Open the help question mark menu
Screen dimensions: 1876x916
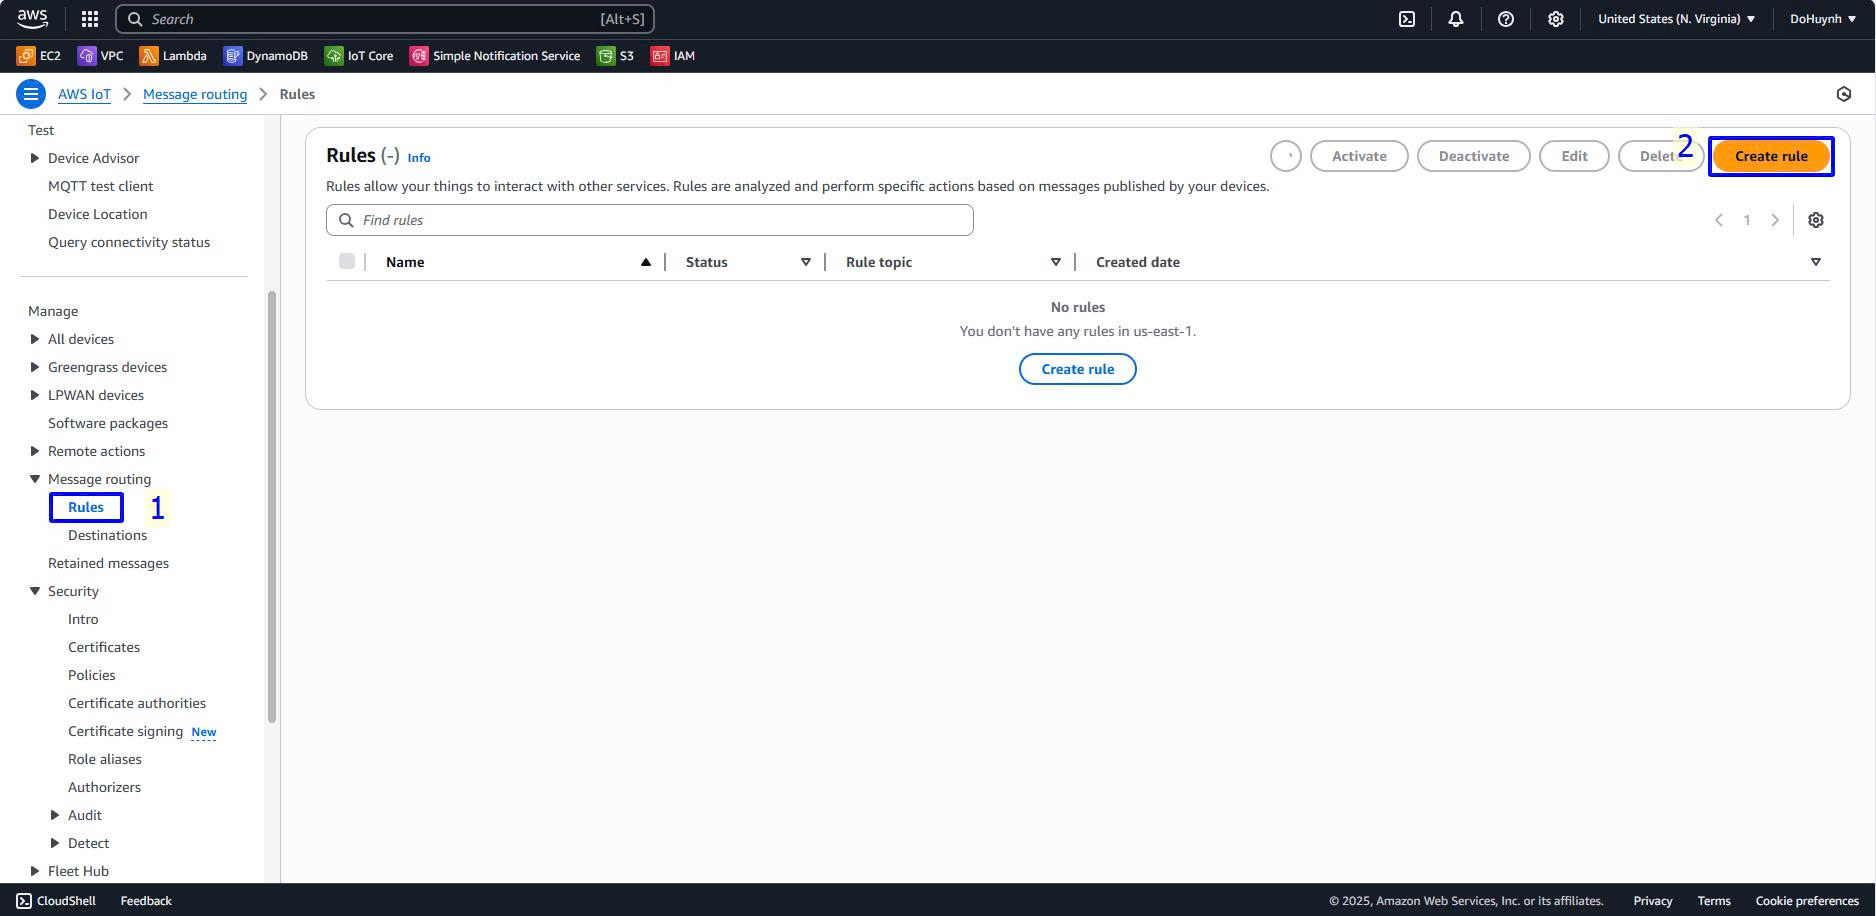[1505, 19]
